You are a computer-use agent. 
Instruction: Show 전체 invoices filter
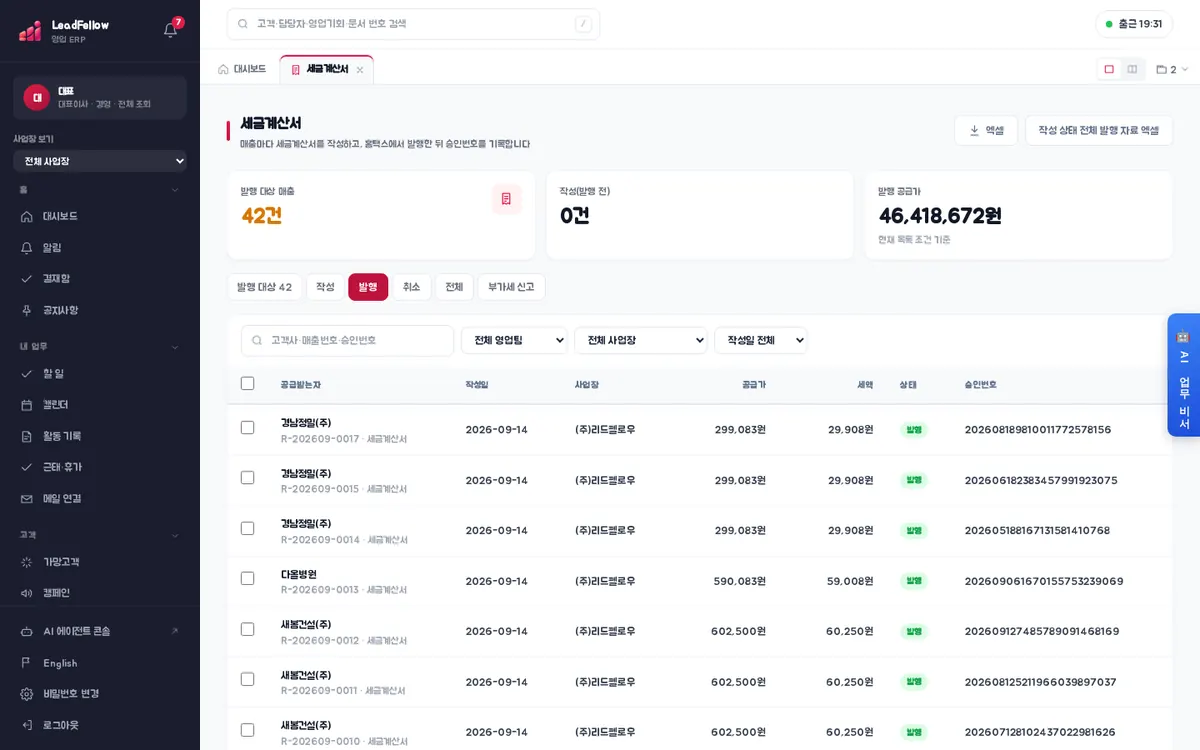454,287
